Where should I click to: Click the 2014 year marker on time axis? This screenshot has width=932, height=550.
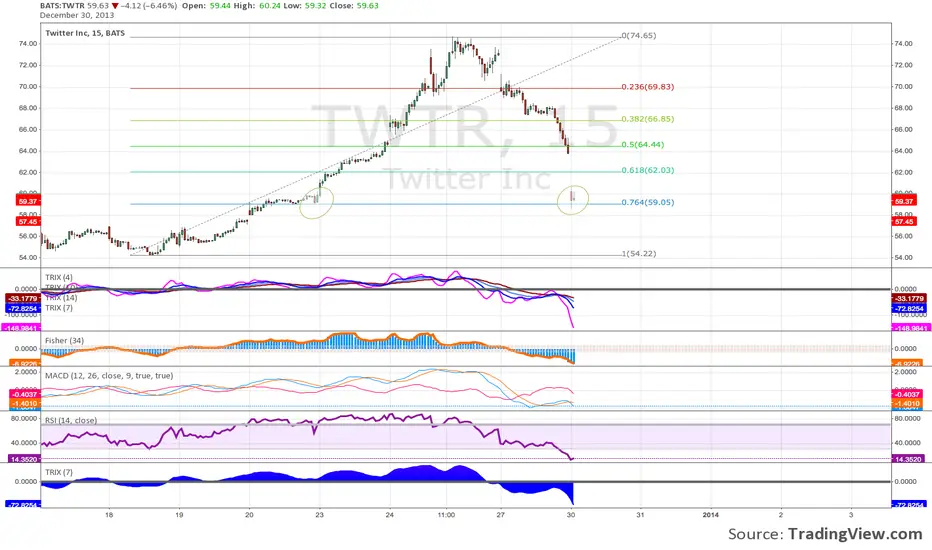710,515
